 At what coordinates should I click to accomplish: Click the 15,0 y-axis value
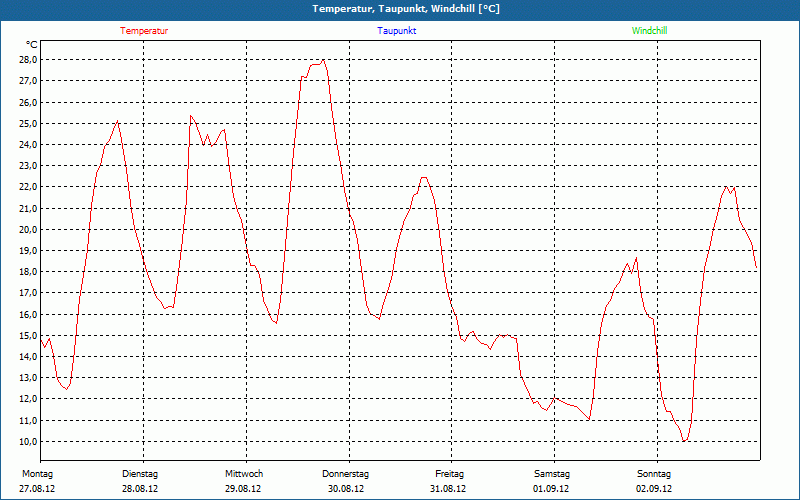(x=29, y=336)
